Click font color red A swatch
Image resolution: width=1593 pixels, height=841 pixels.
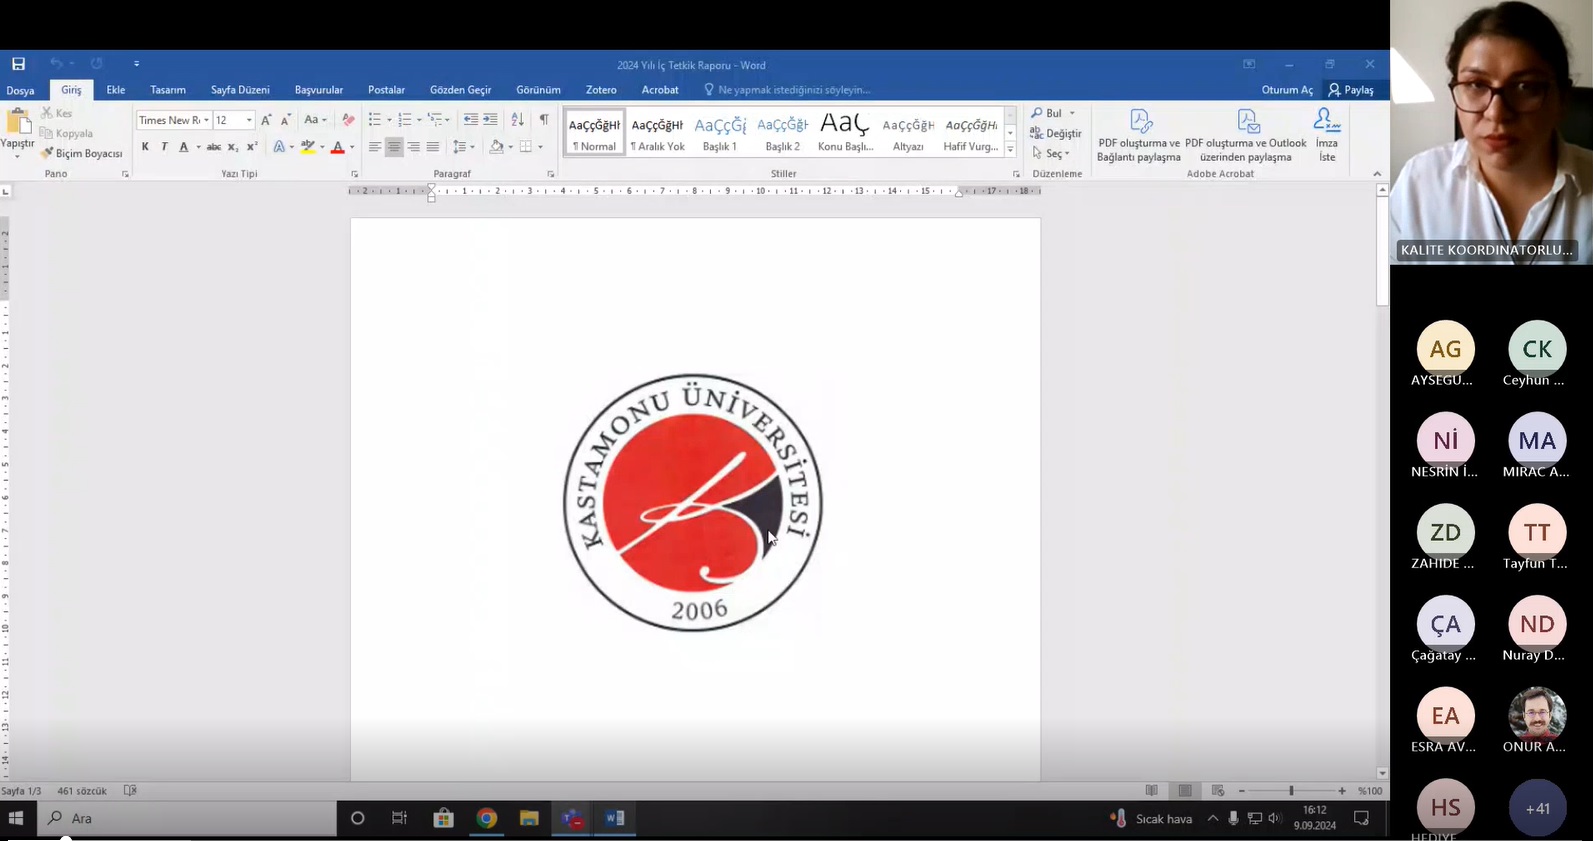point(337,147)
